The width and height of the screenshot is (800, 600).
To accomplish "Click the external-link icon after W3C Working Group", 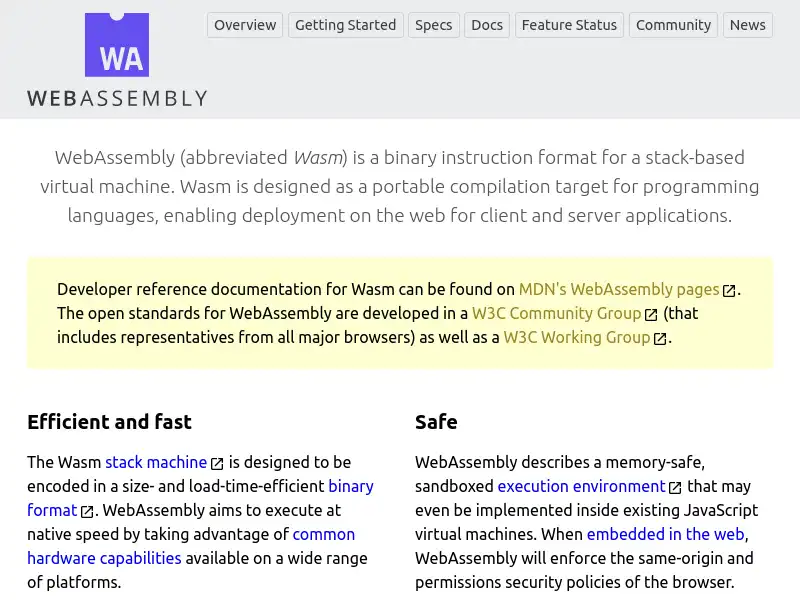I will click(659, 337).
